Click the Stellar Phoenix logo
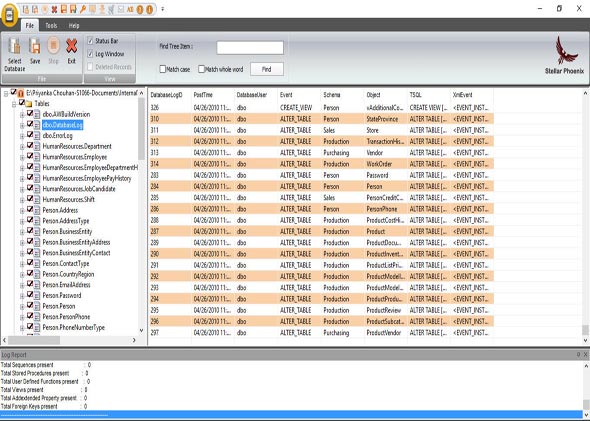590x421 pixels. click(564, 55)
